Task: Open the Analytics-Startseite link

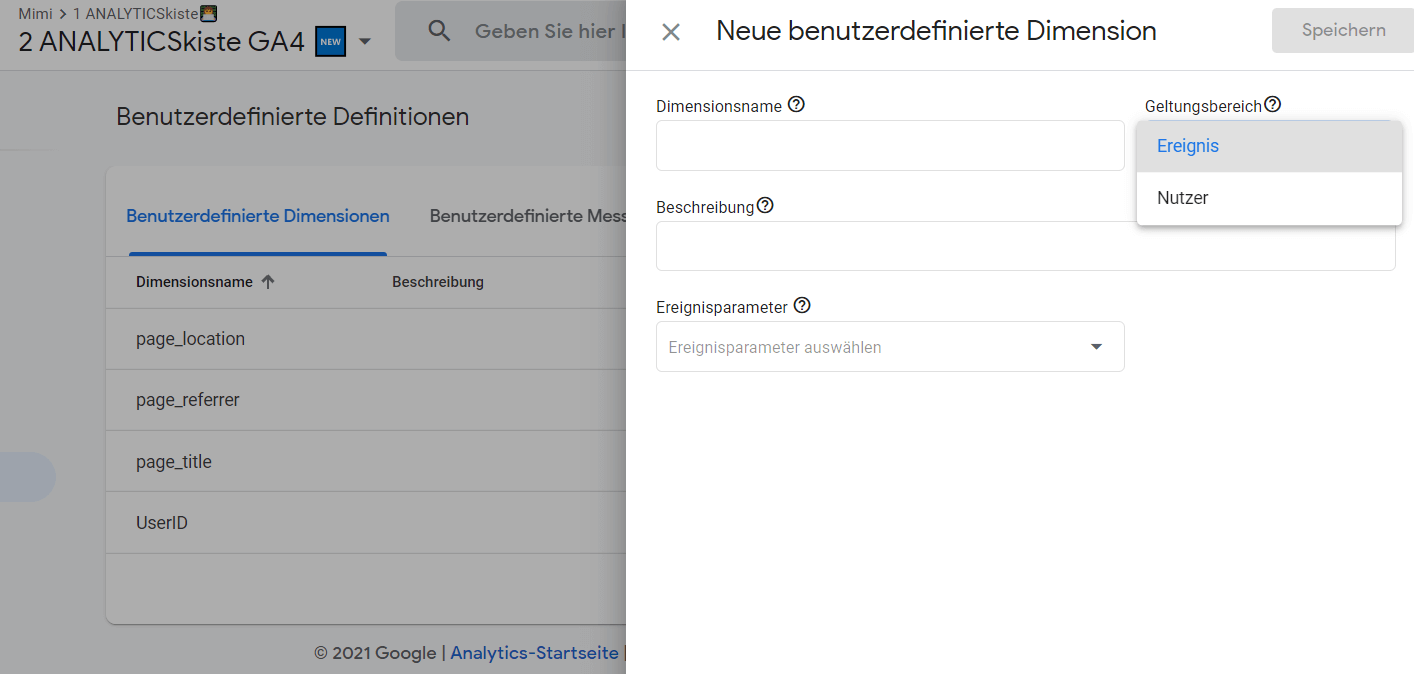Action: pyautogui.click(x=534, y=652)
